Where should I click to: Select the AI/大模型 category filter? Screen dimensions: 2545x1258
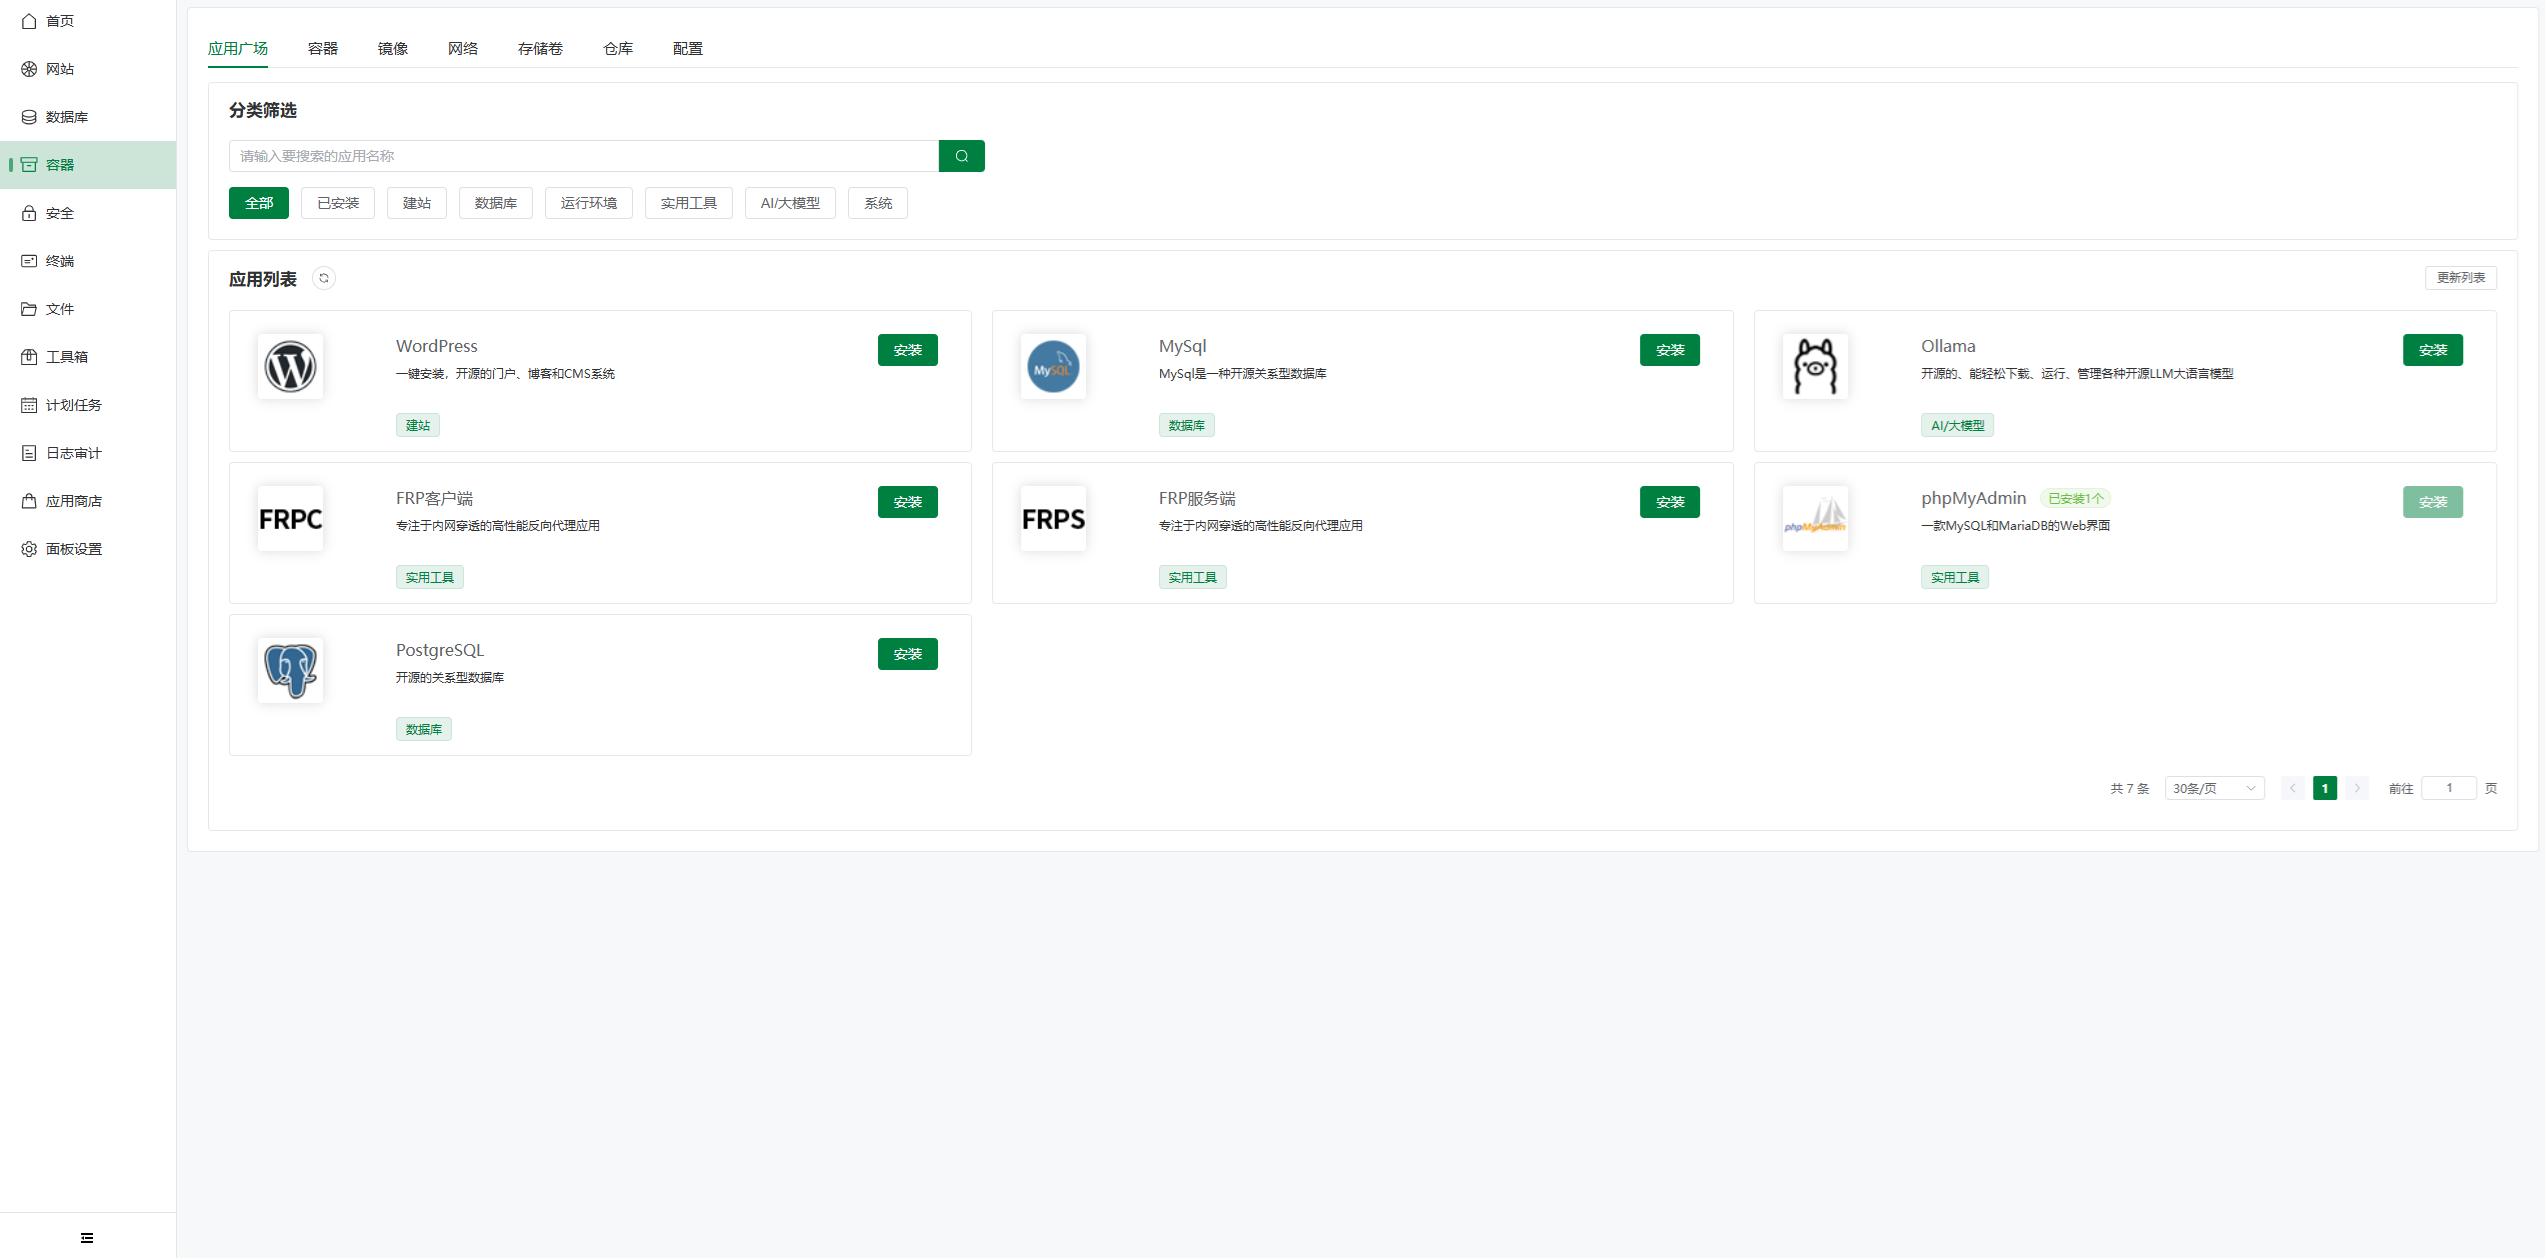click(790, 203)
